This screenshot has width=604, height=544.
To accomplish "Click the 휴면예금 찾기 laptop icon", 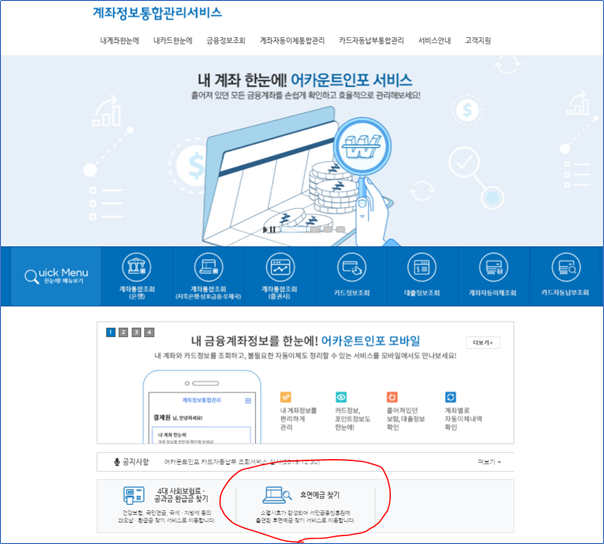I will click(x=277, y=495).
